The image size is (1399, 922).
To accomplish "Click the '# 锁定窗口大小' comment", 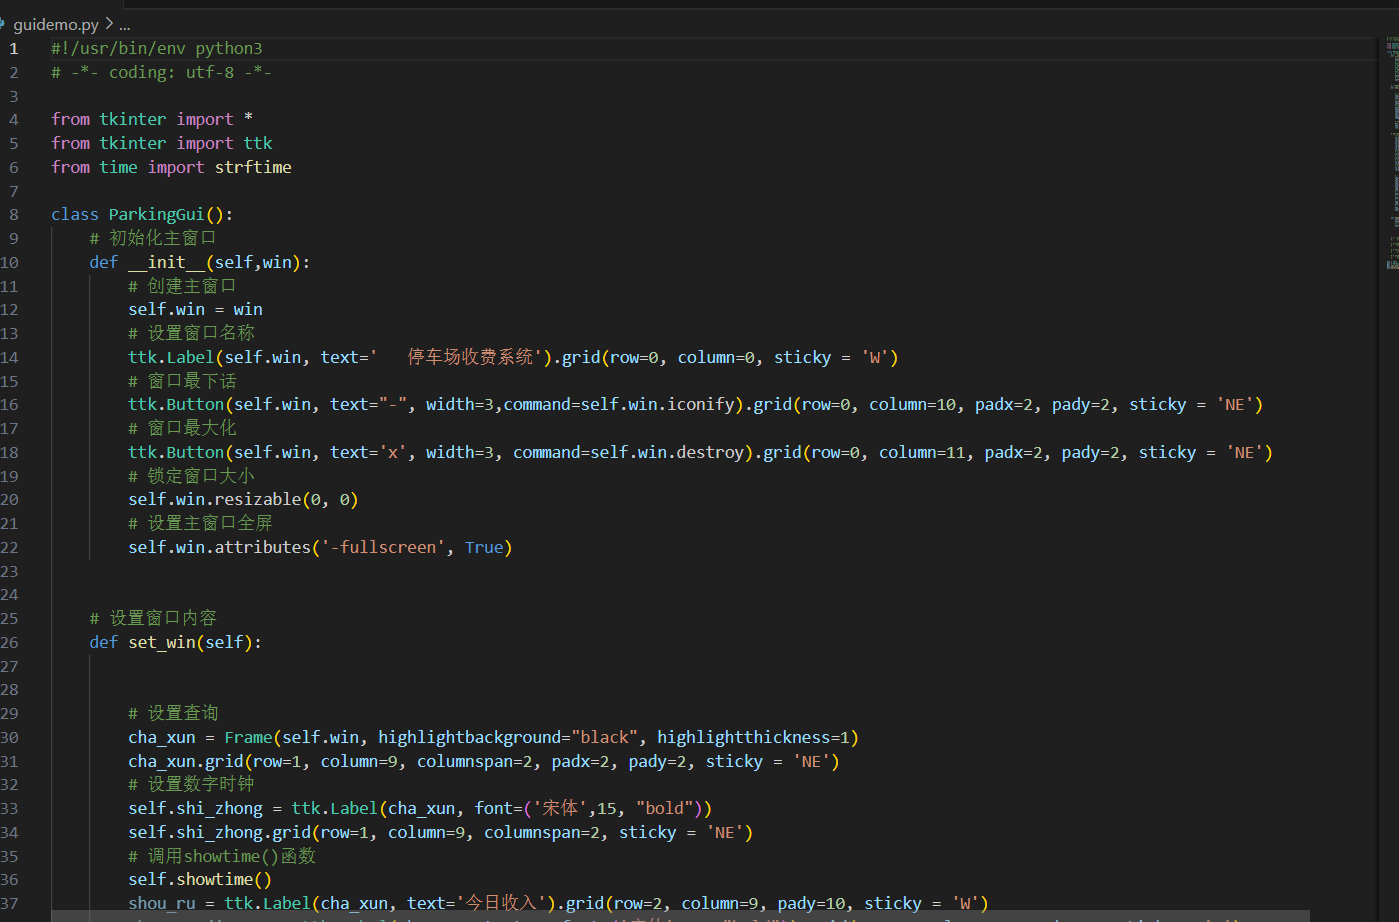I will click(192, 476).
